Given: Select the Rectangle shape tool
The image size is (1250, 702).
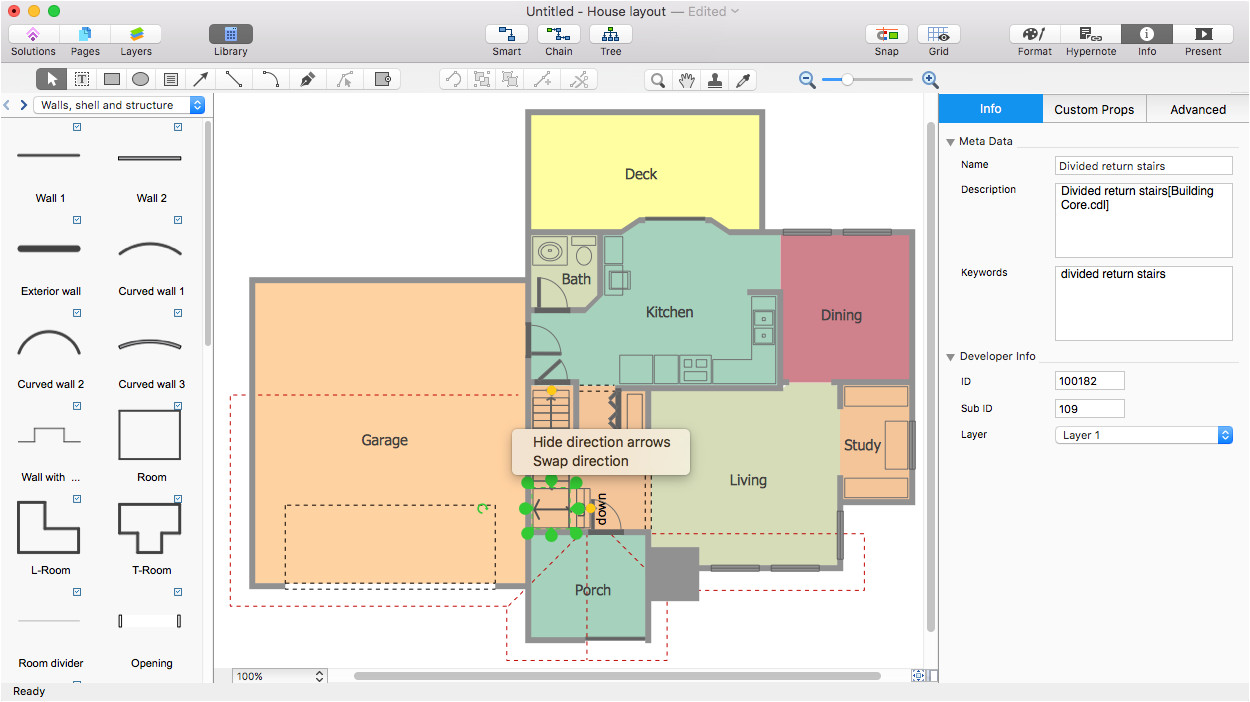Looking at the screenshot, I should tap(112, 79).
